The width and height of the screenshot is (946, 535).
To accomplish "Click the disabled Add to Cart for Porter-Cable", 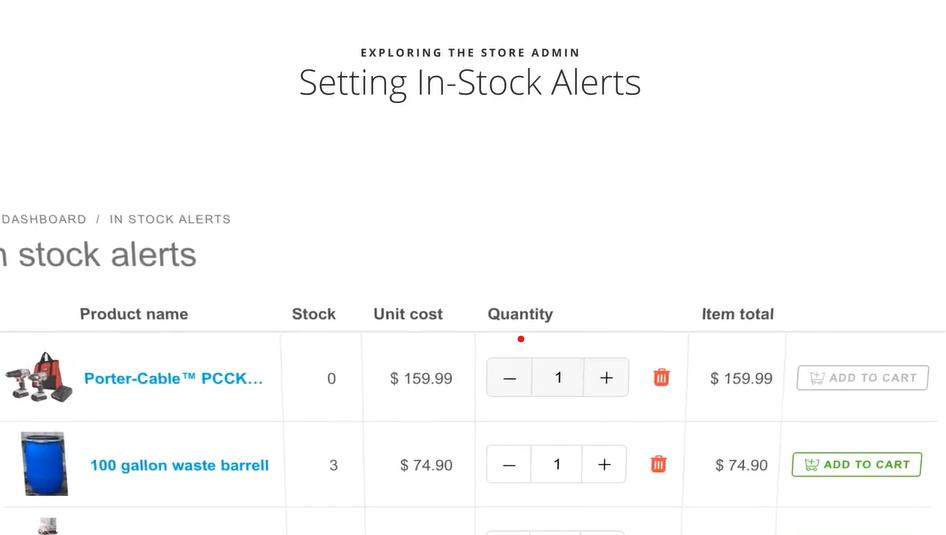I will click(x=862, y=378).
